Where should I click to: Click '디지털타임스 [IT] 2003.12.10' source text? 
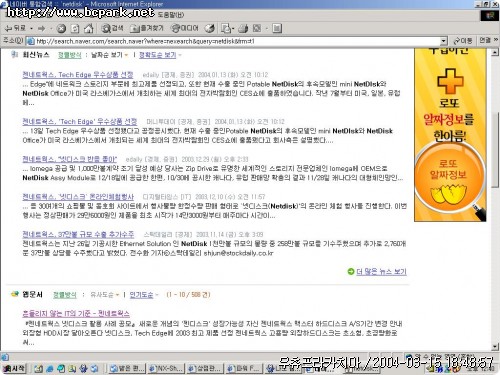(204, 197)
